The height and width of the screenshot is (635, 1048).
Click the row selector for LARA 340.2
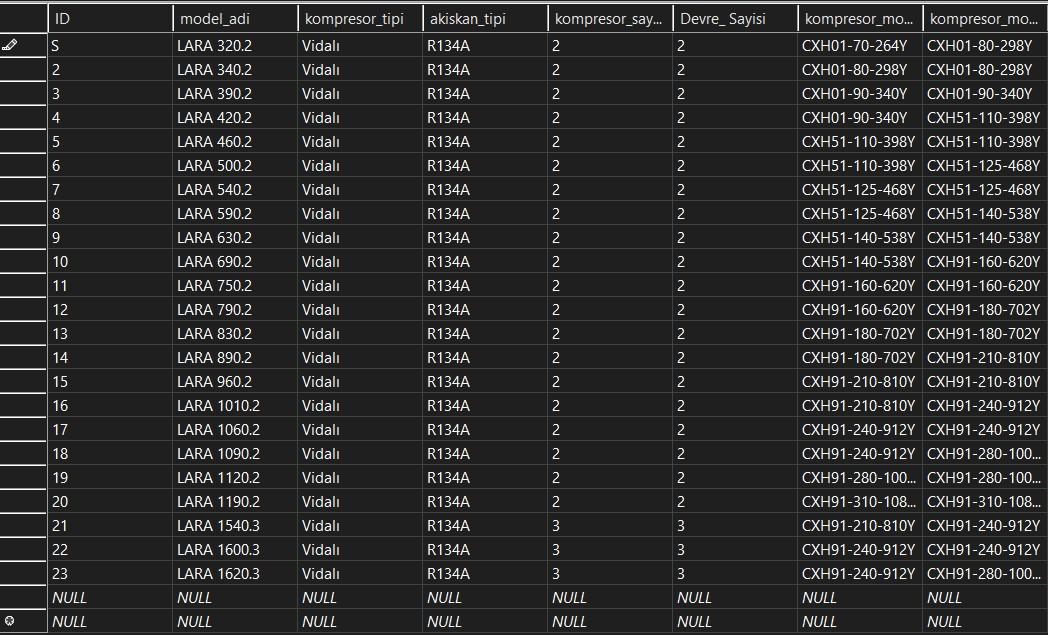tap(23, 70)
